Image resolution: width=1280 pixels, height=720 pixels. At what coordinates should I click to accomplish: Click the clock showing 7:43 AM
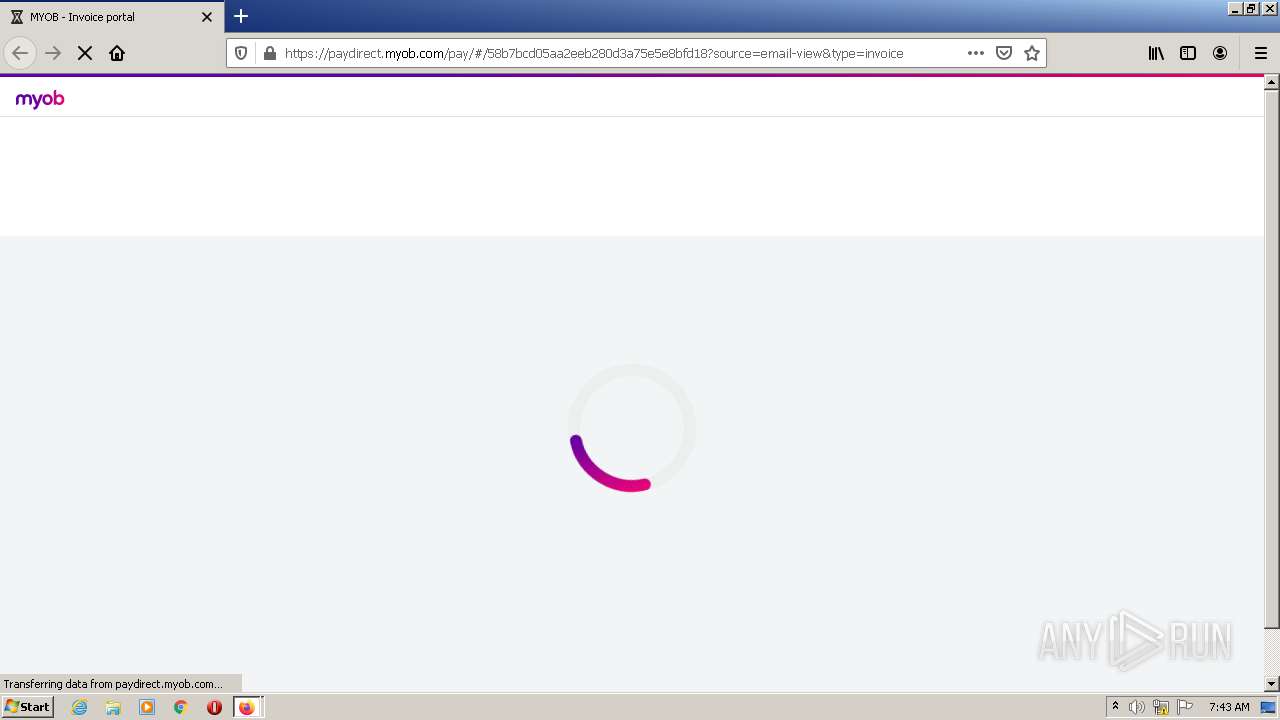point(1229,707)
